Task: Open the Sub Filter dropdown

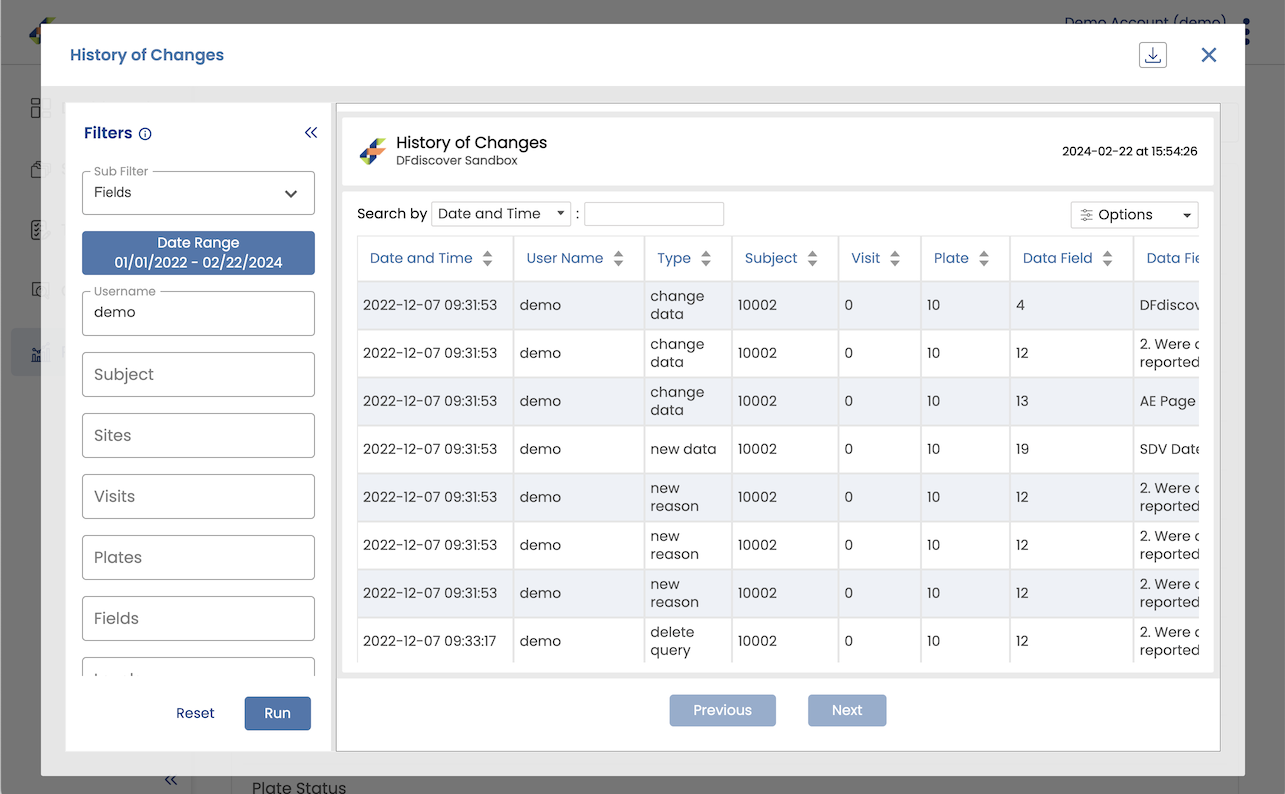Action: point(198,192)
